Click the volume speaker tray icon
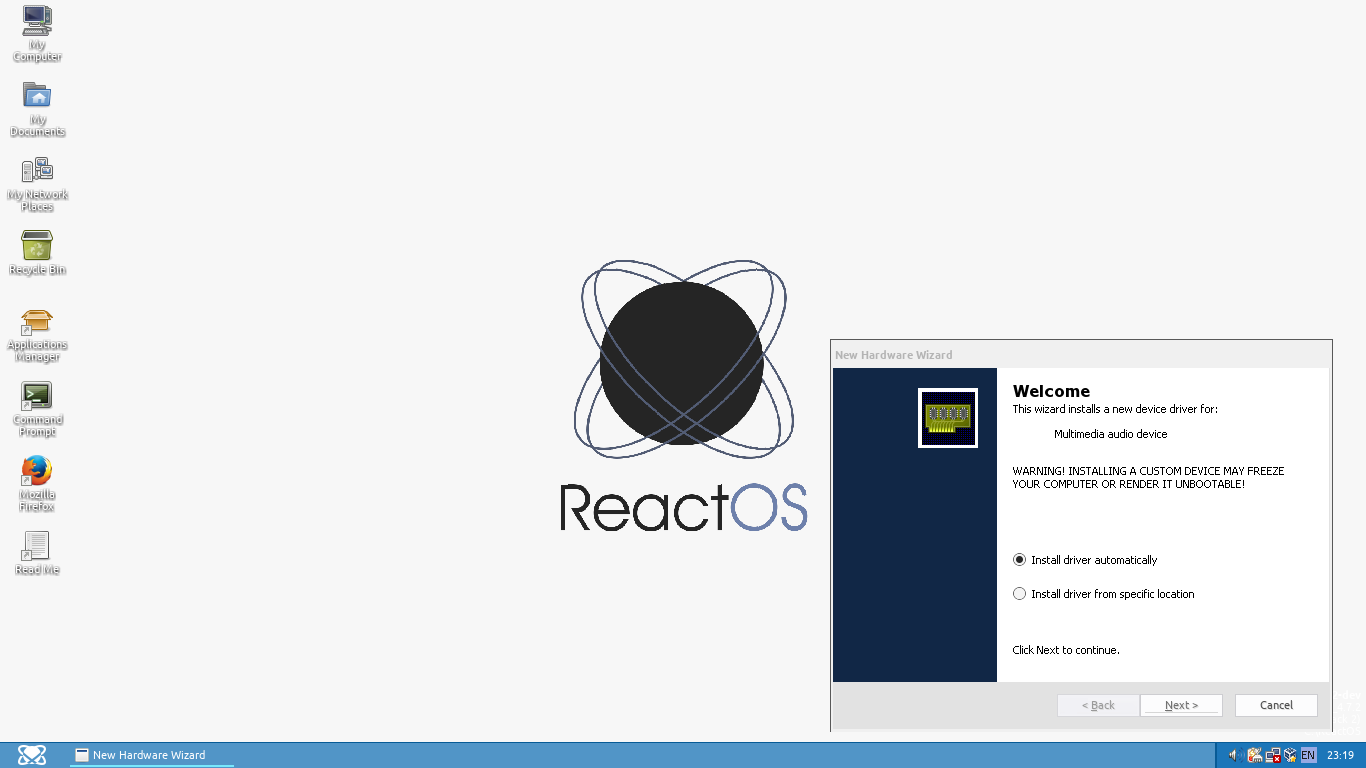This screenshot has height=768, width=1366. pos(1235,755)
